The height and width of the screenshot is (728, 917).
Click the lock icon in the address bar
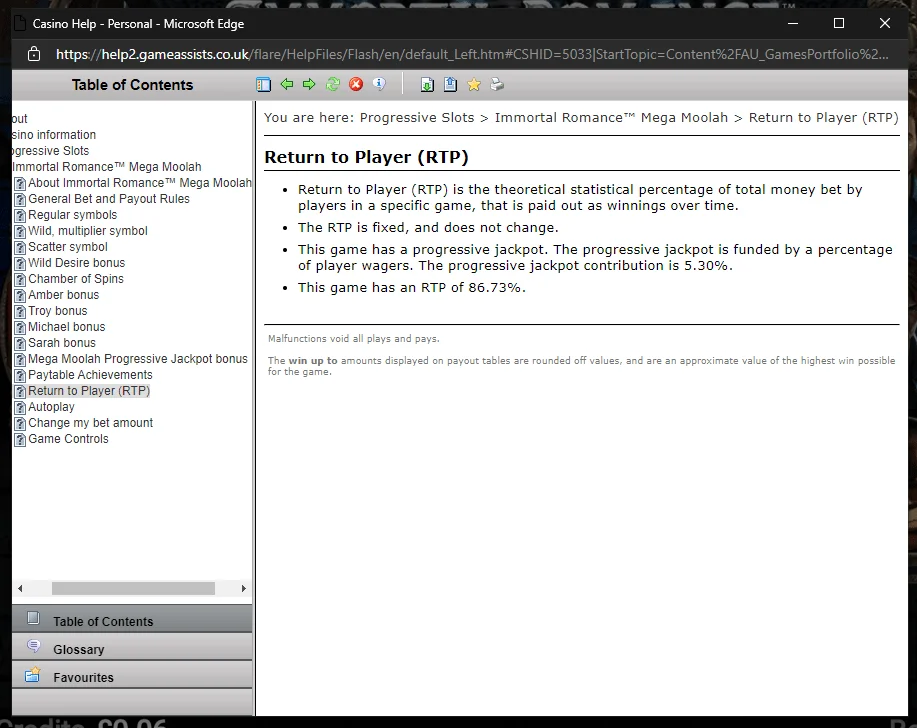click(x=34, y=54)
